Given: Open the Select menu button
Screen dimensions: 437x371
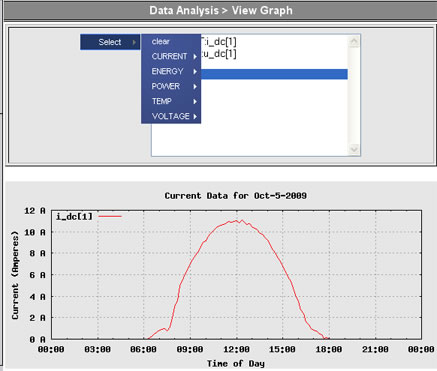Looking at the screenshot, I should [x=110, y=42].
